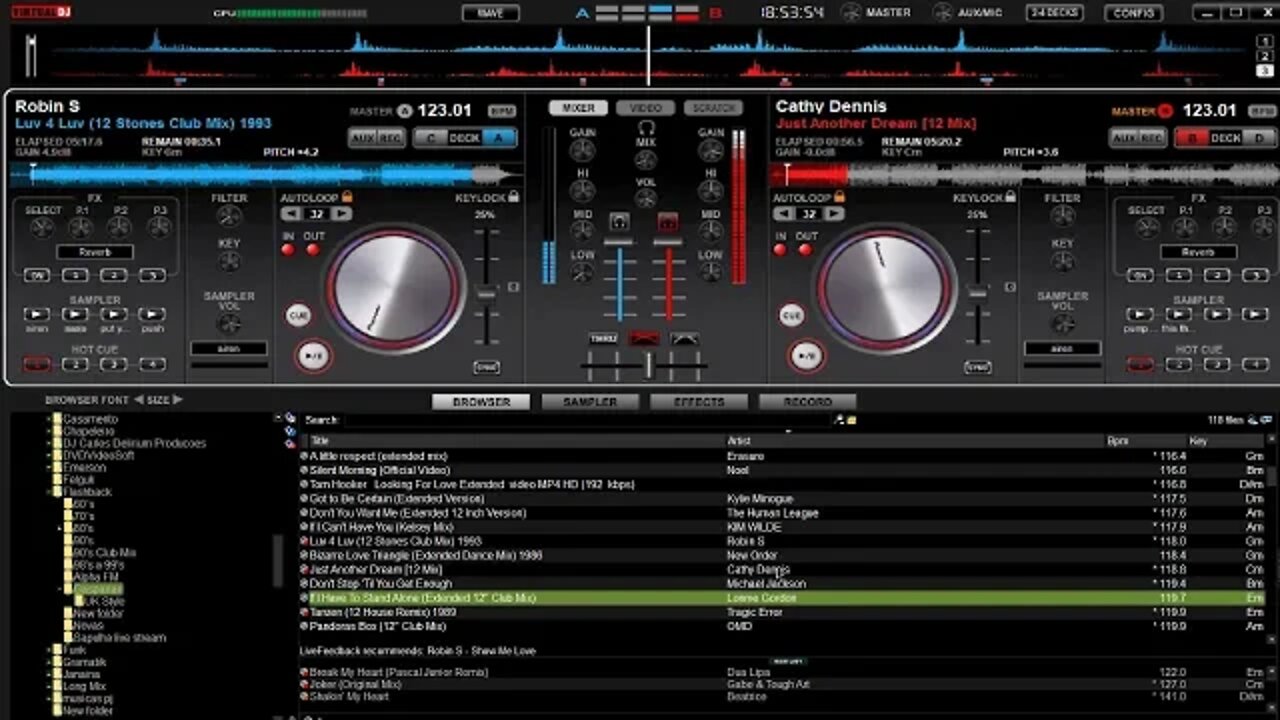Increase left deck autoloop length

pos(342,214)
